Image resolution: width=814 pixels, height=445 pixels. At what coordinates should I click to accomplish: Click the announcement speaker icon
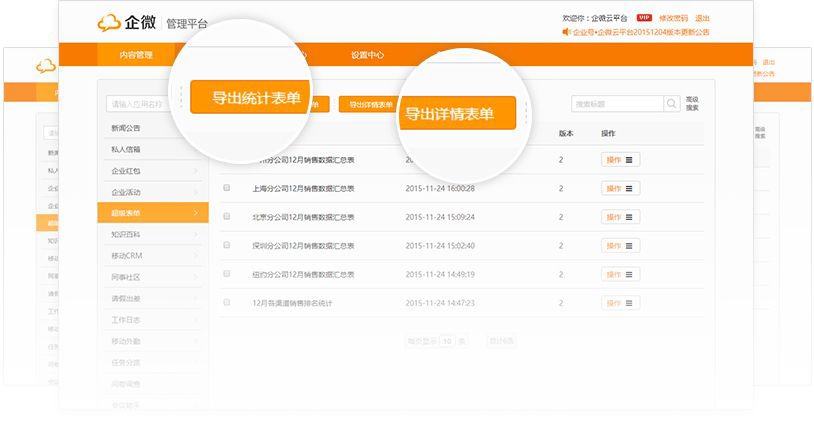566,32
